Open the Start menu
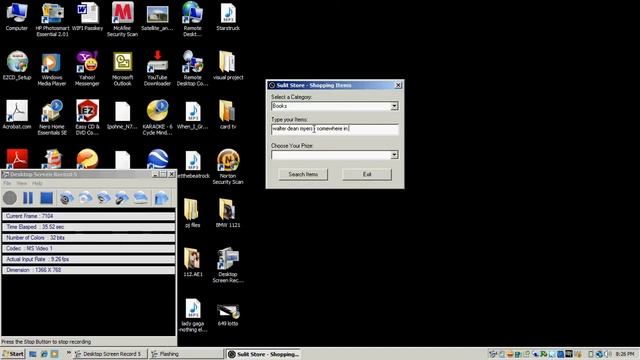 coord(13,354)
